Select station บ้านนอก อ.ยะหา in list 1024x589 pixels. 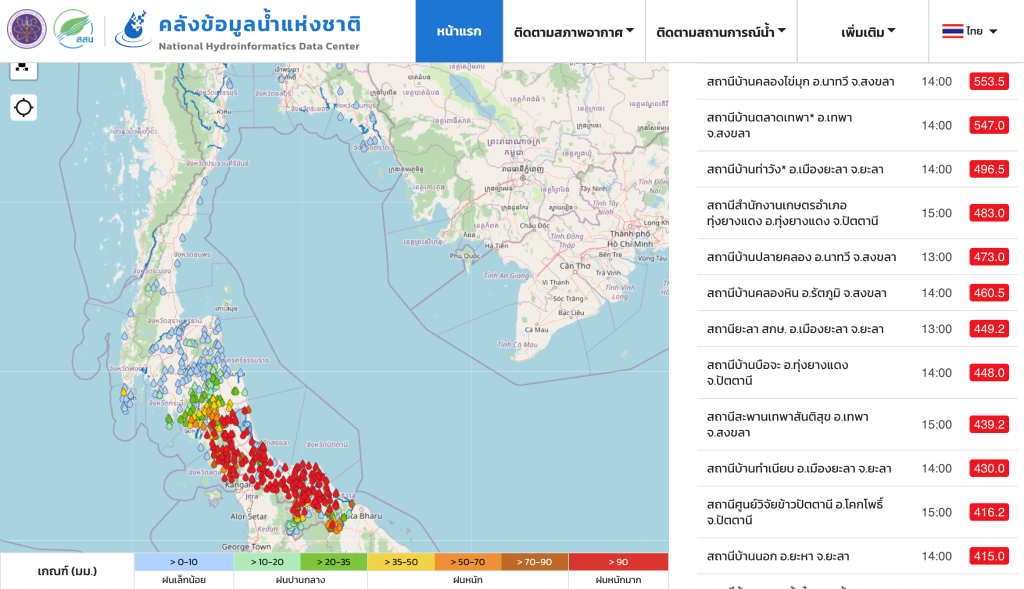click(x=777, y=556)
